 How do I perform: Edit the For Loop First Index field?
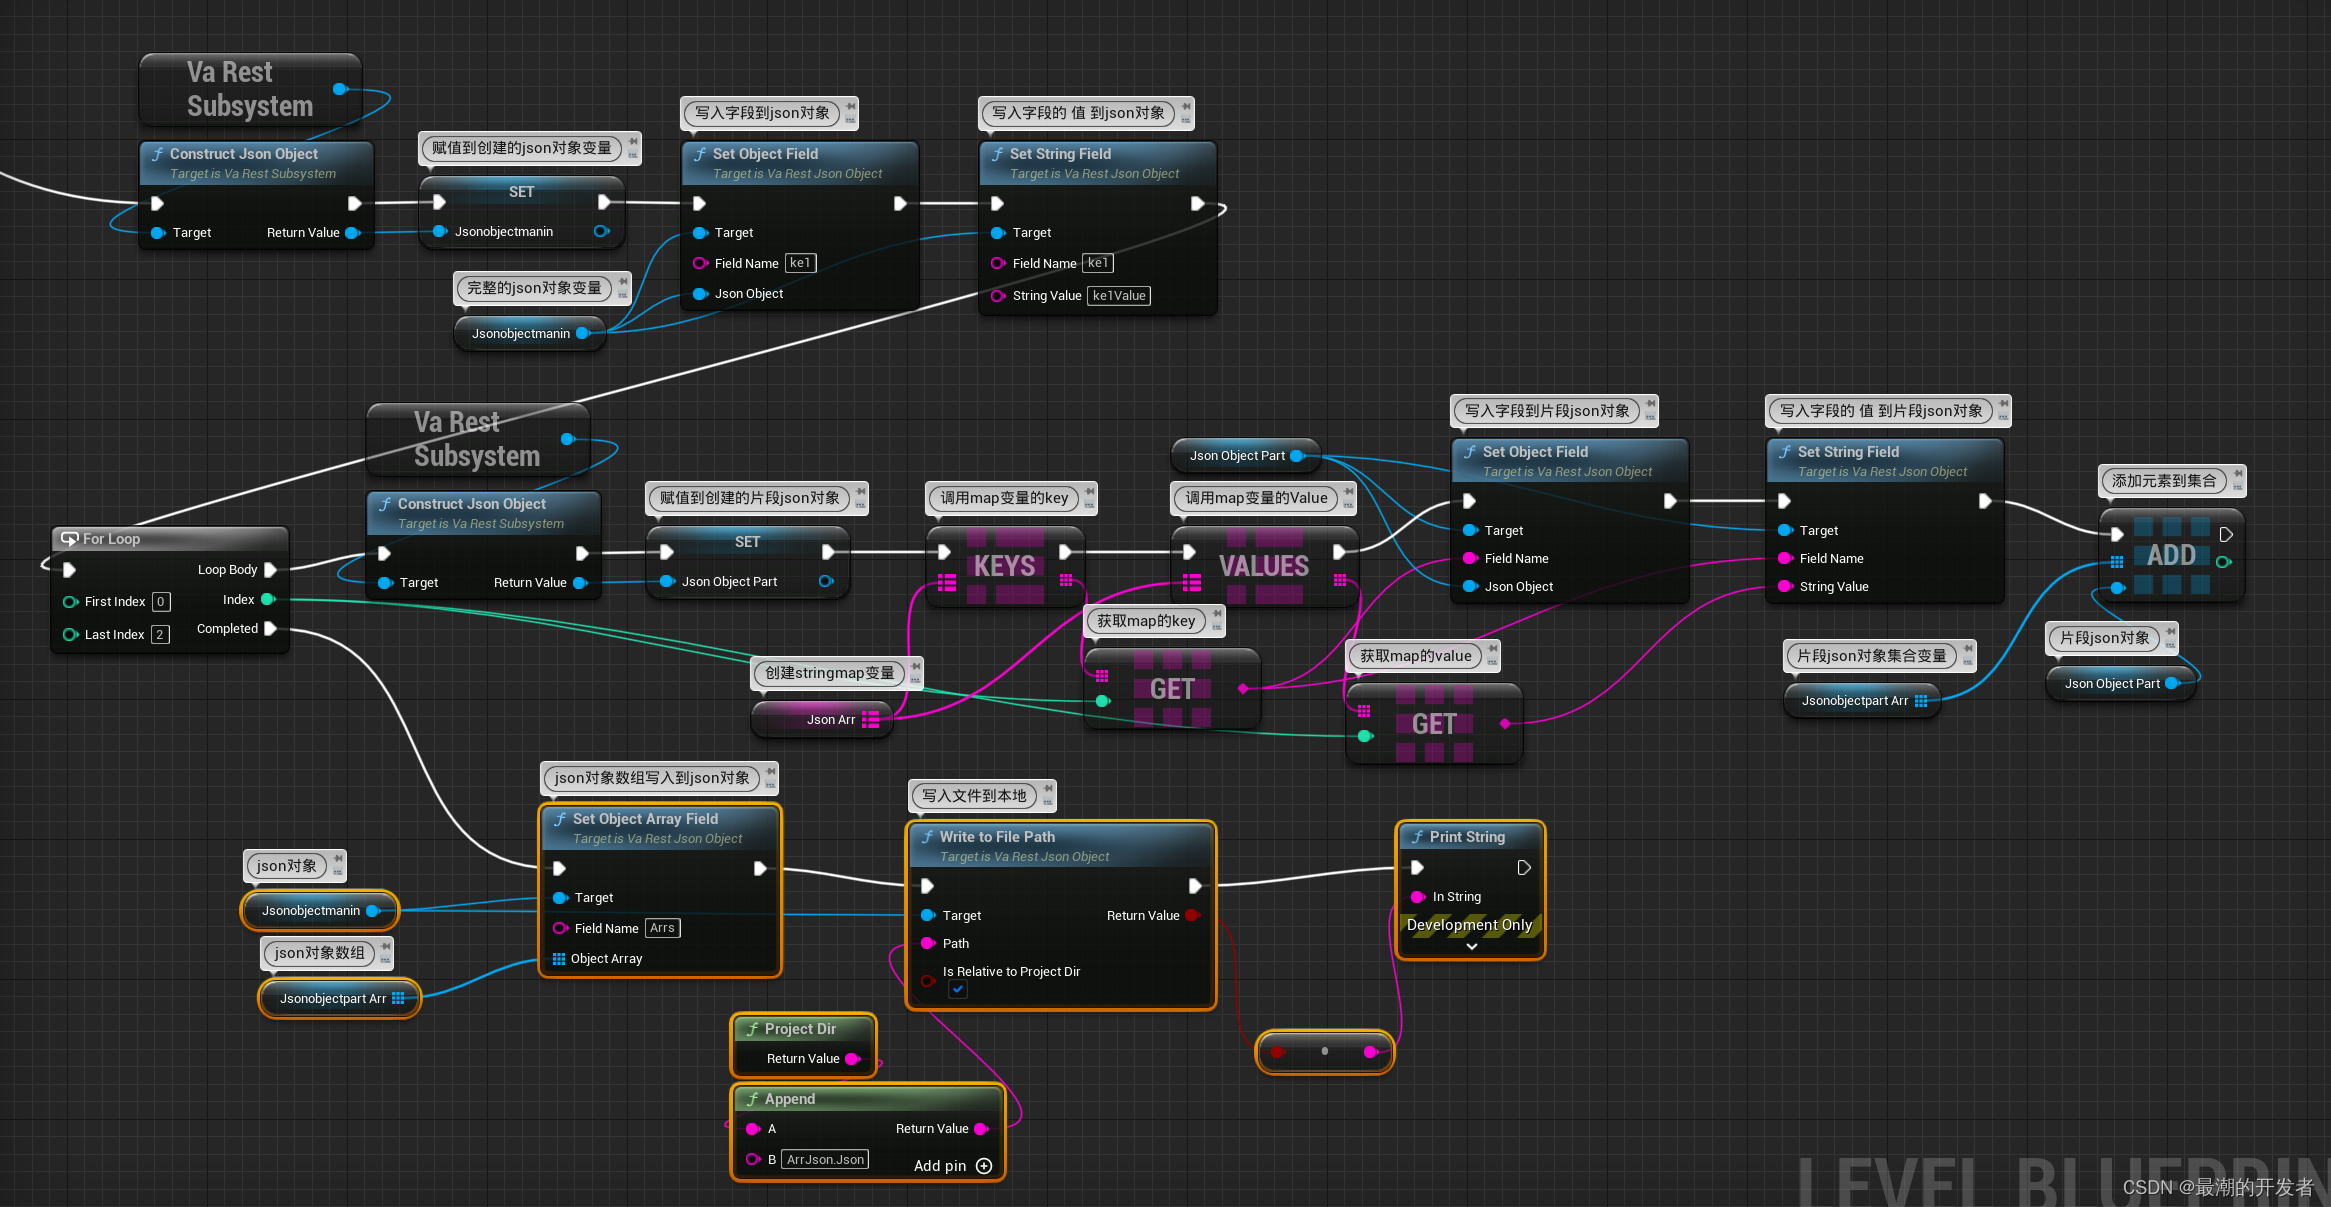(x=160, y=601)
